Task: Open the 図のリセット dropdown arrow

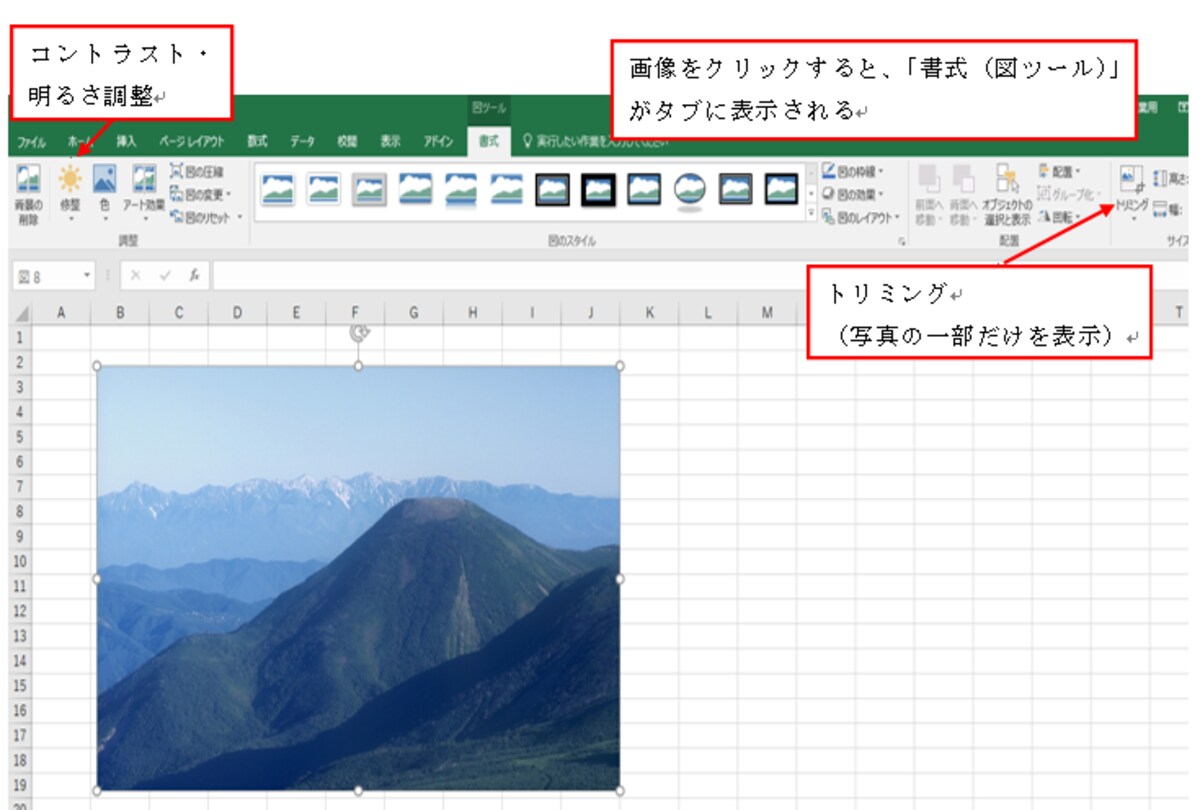Action: coord(240,215)
